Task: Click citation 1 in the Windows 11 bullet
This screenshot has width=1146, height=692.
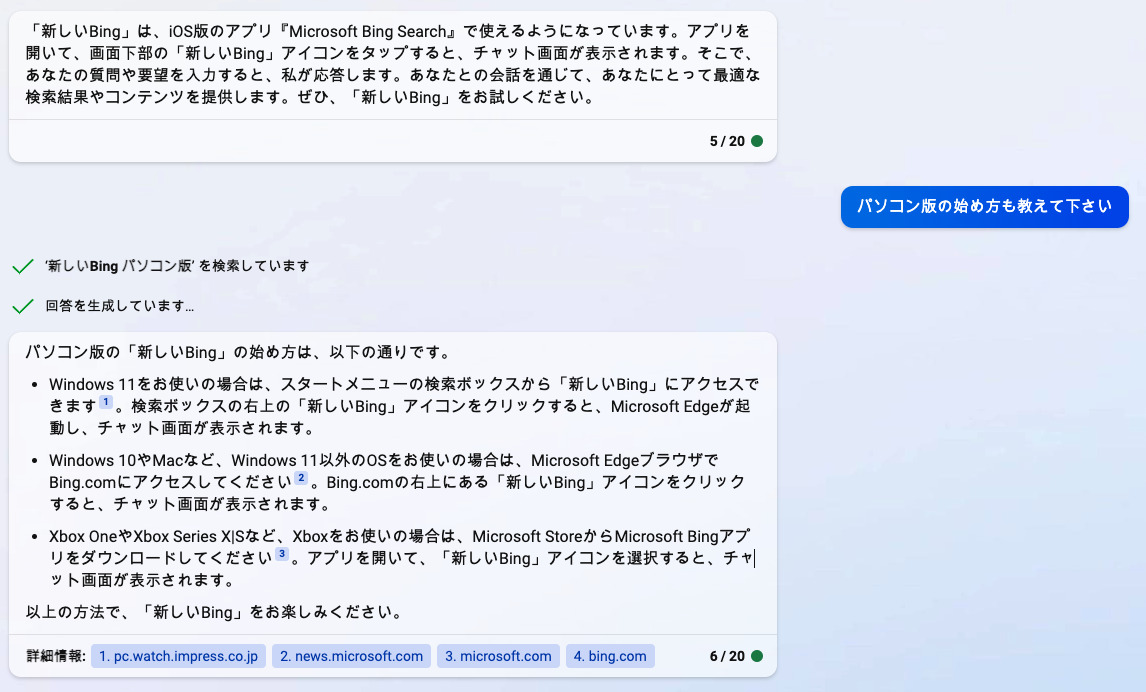Action: (106, 402)
